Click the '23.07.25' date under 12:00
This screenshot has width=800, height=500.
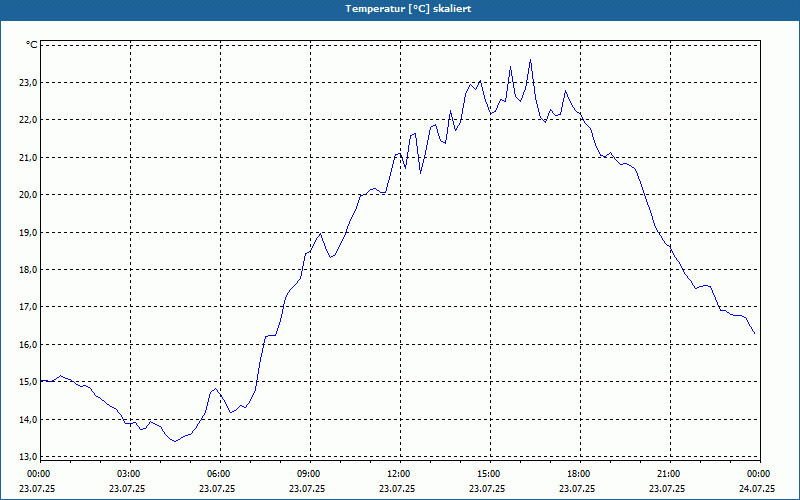397,488
